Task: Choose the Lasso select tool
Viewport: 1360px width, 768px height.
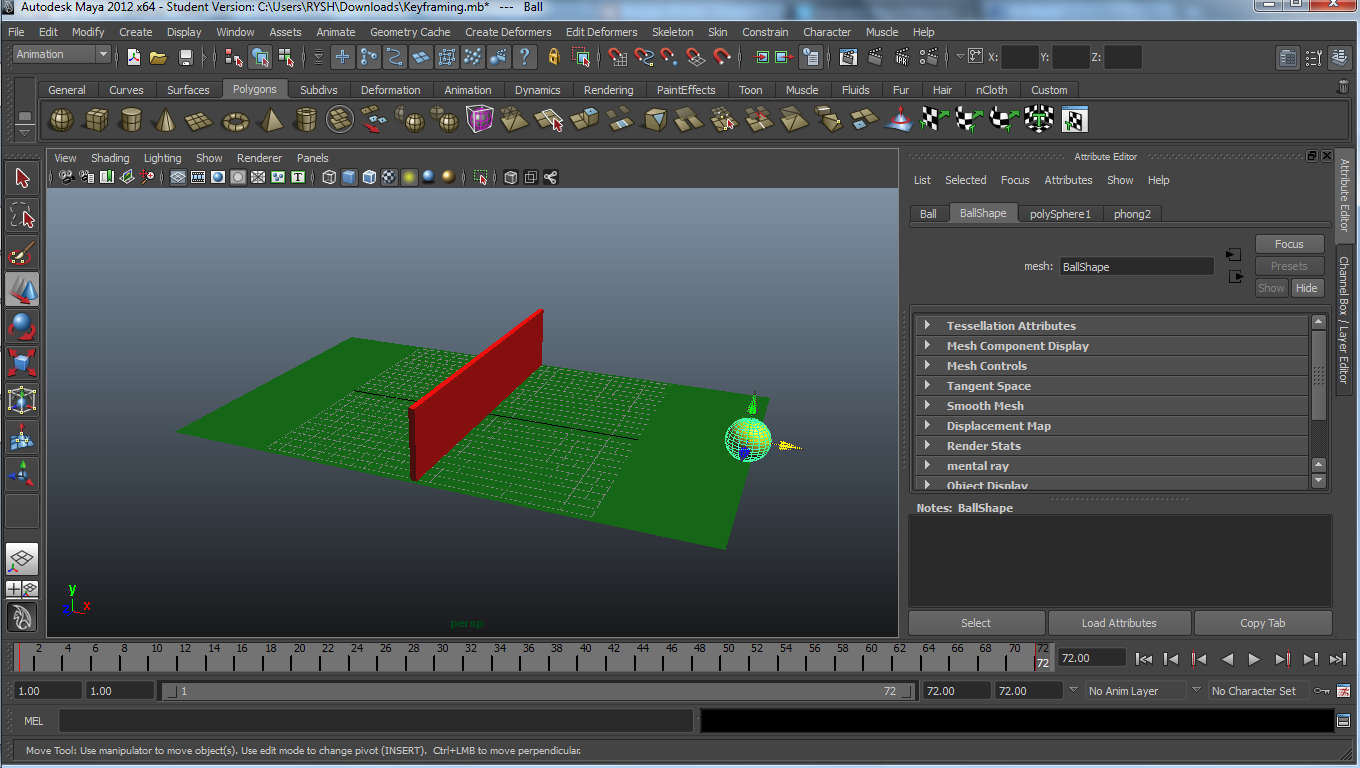Action: coord(22,215)
